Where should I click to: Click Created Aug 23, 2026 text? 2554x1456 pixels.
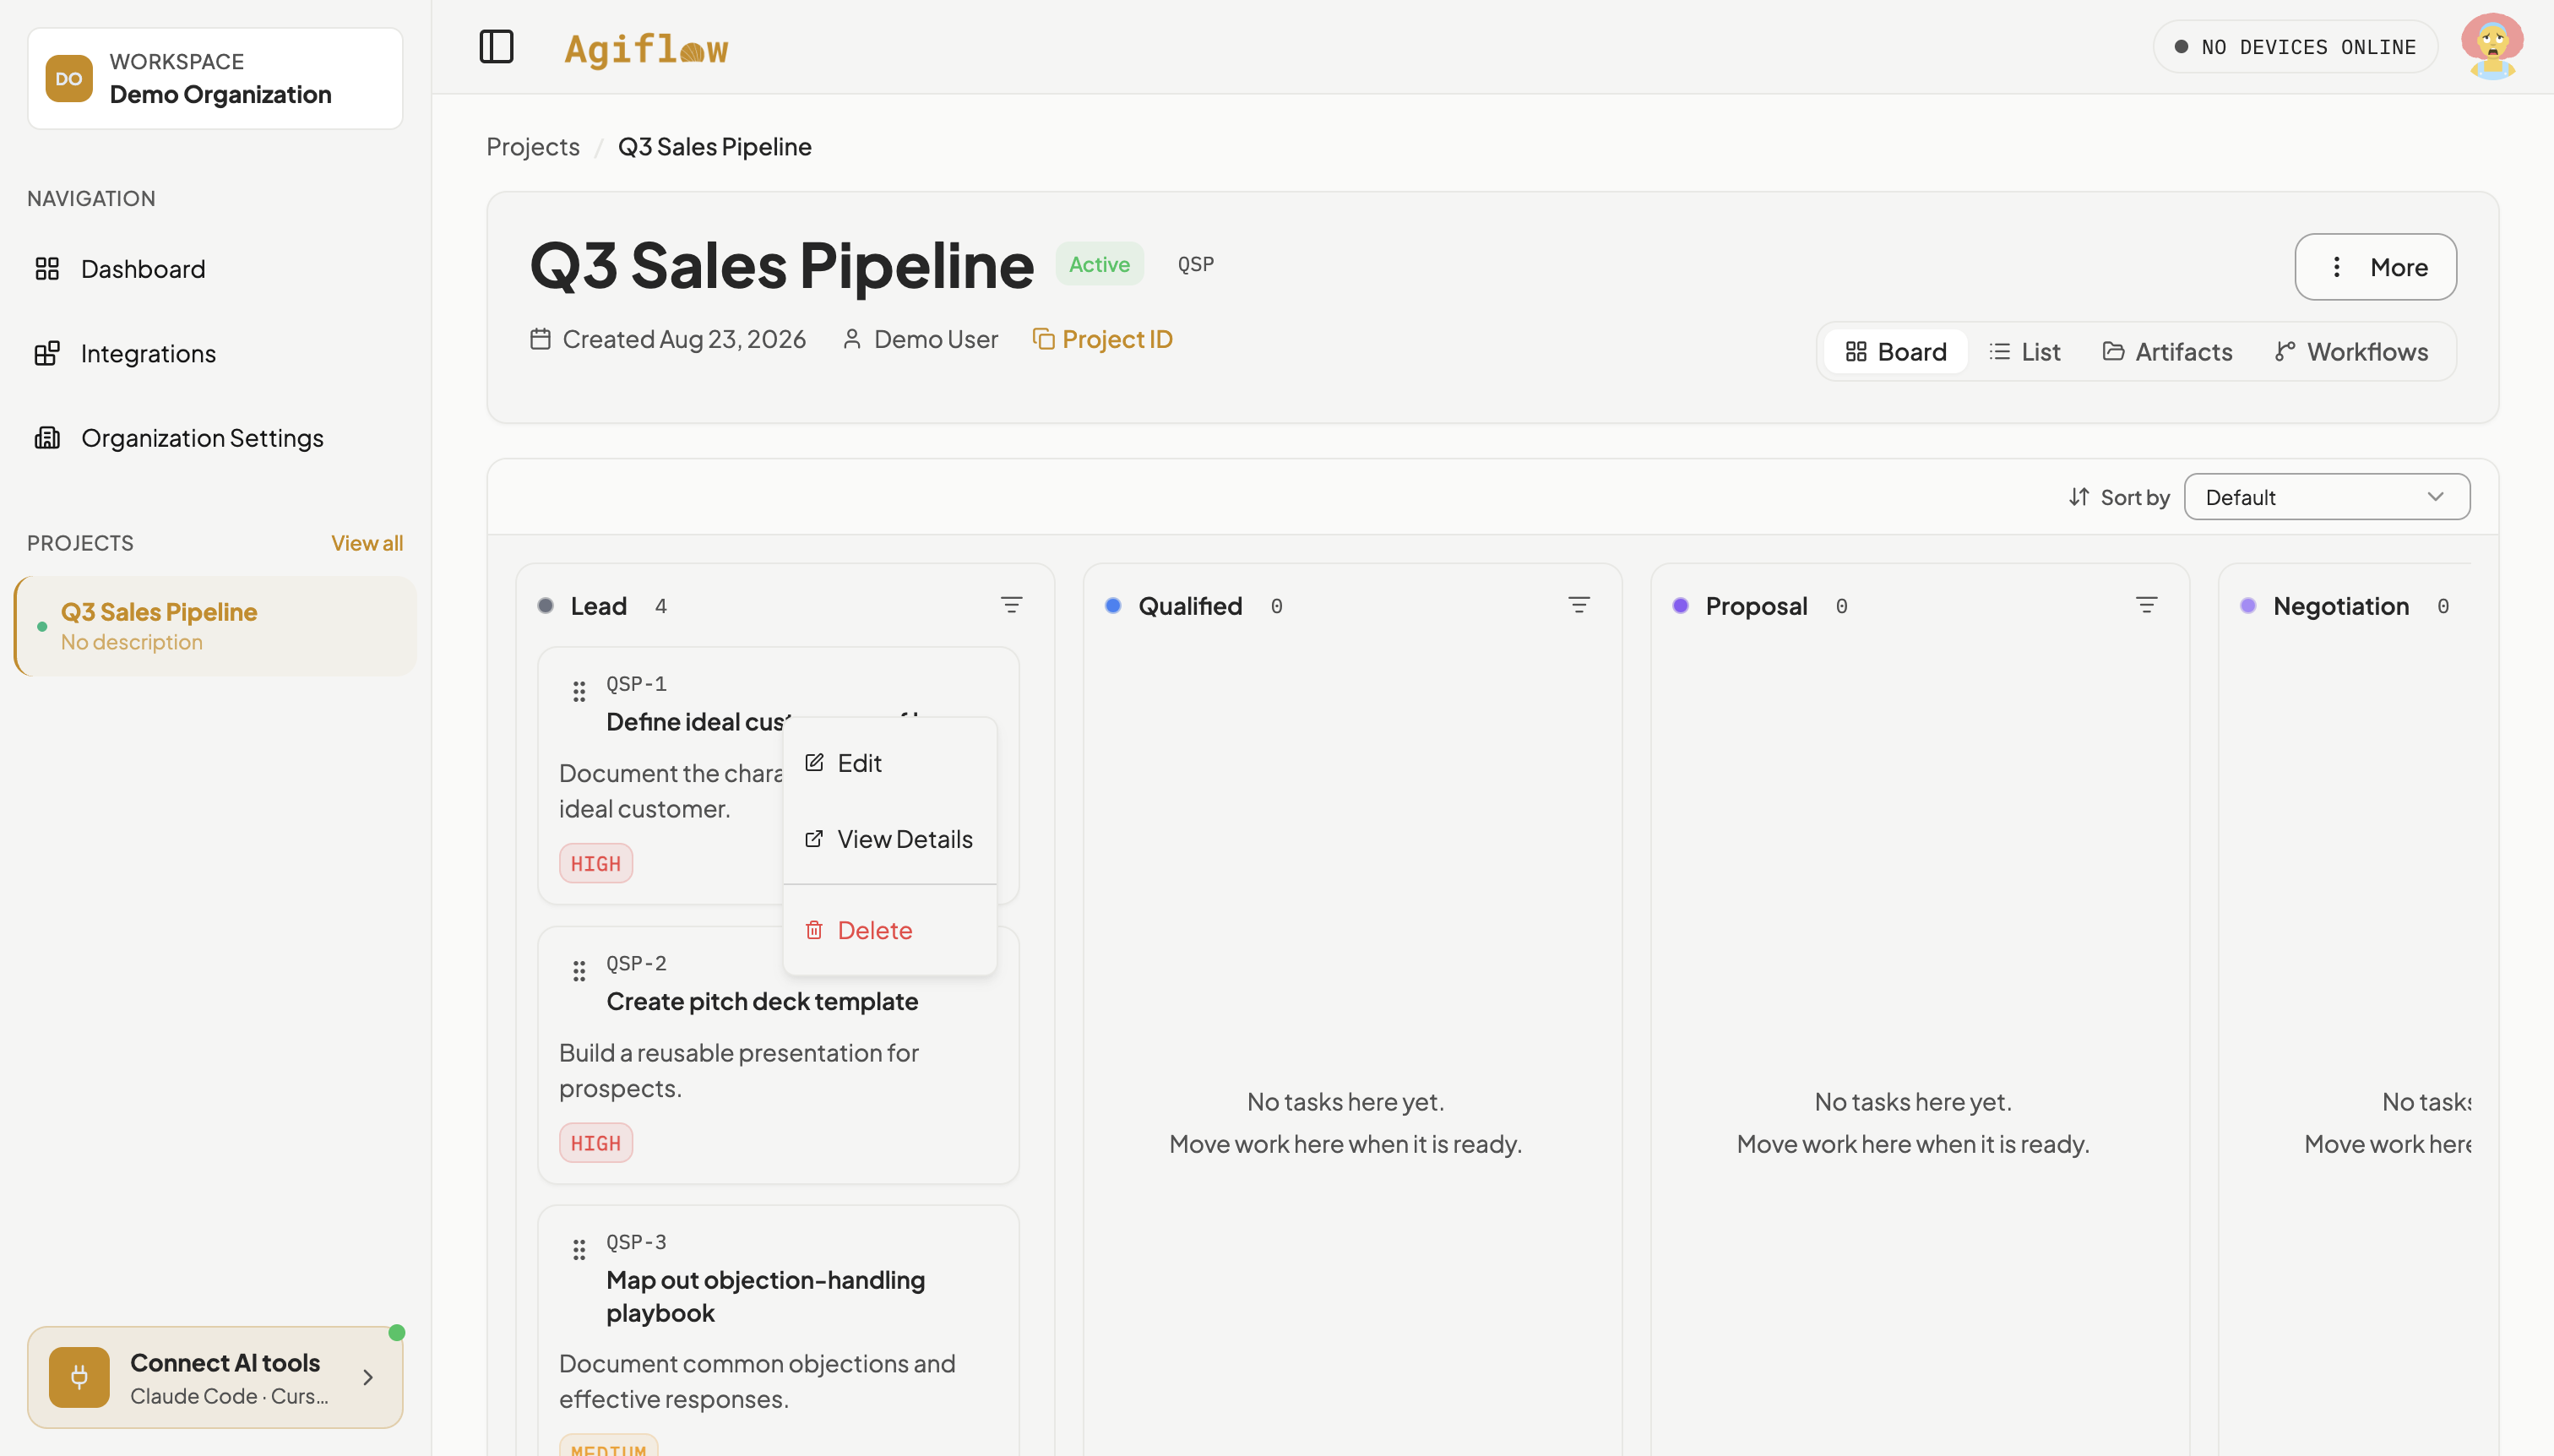(684, 339)
